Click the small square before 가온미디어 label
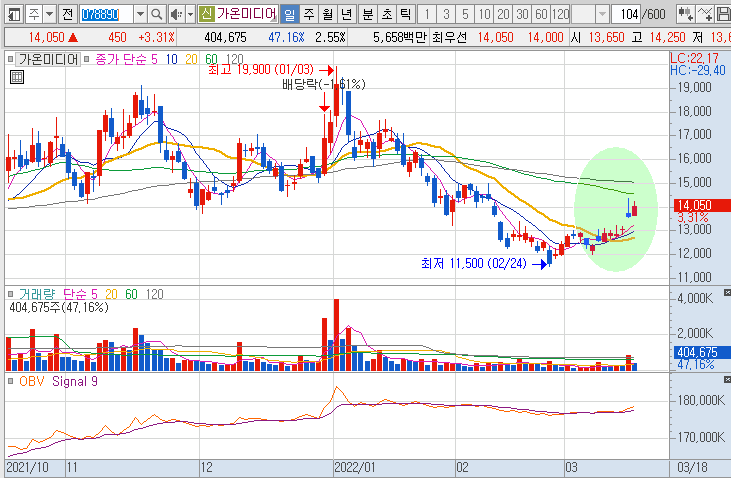 (10, 59)
